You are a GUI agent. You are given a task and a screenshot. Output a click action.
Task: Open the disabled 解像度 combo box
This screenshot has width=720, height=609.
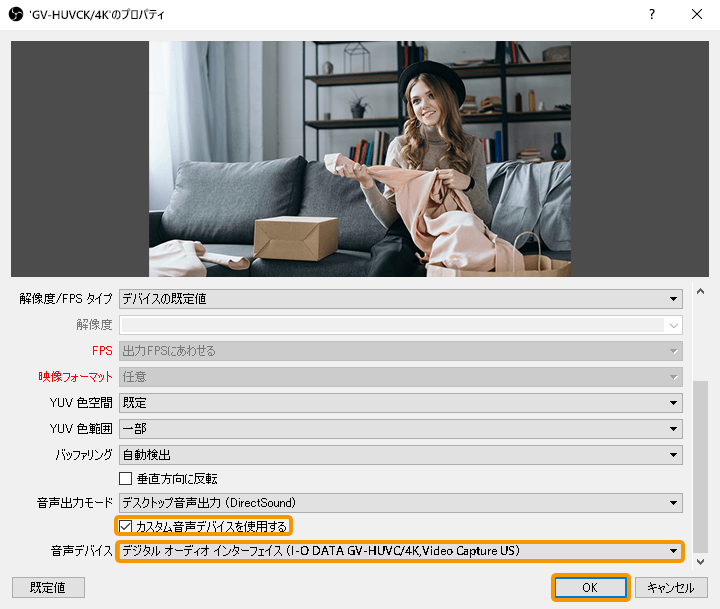point(400,325)
